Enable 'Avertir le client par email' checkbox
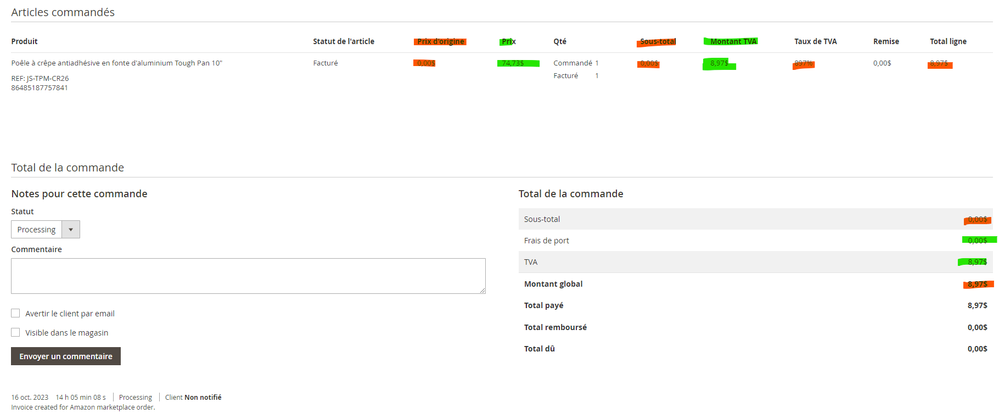The height and width of the screenshot is (417, 999). coord(16,313)
